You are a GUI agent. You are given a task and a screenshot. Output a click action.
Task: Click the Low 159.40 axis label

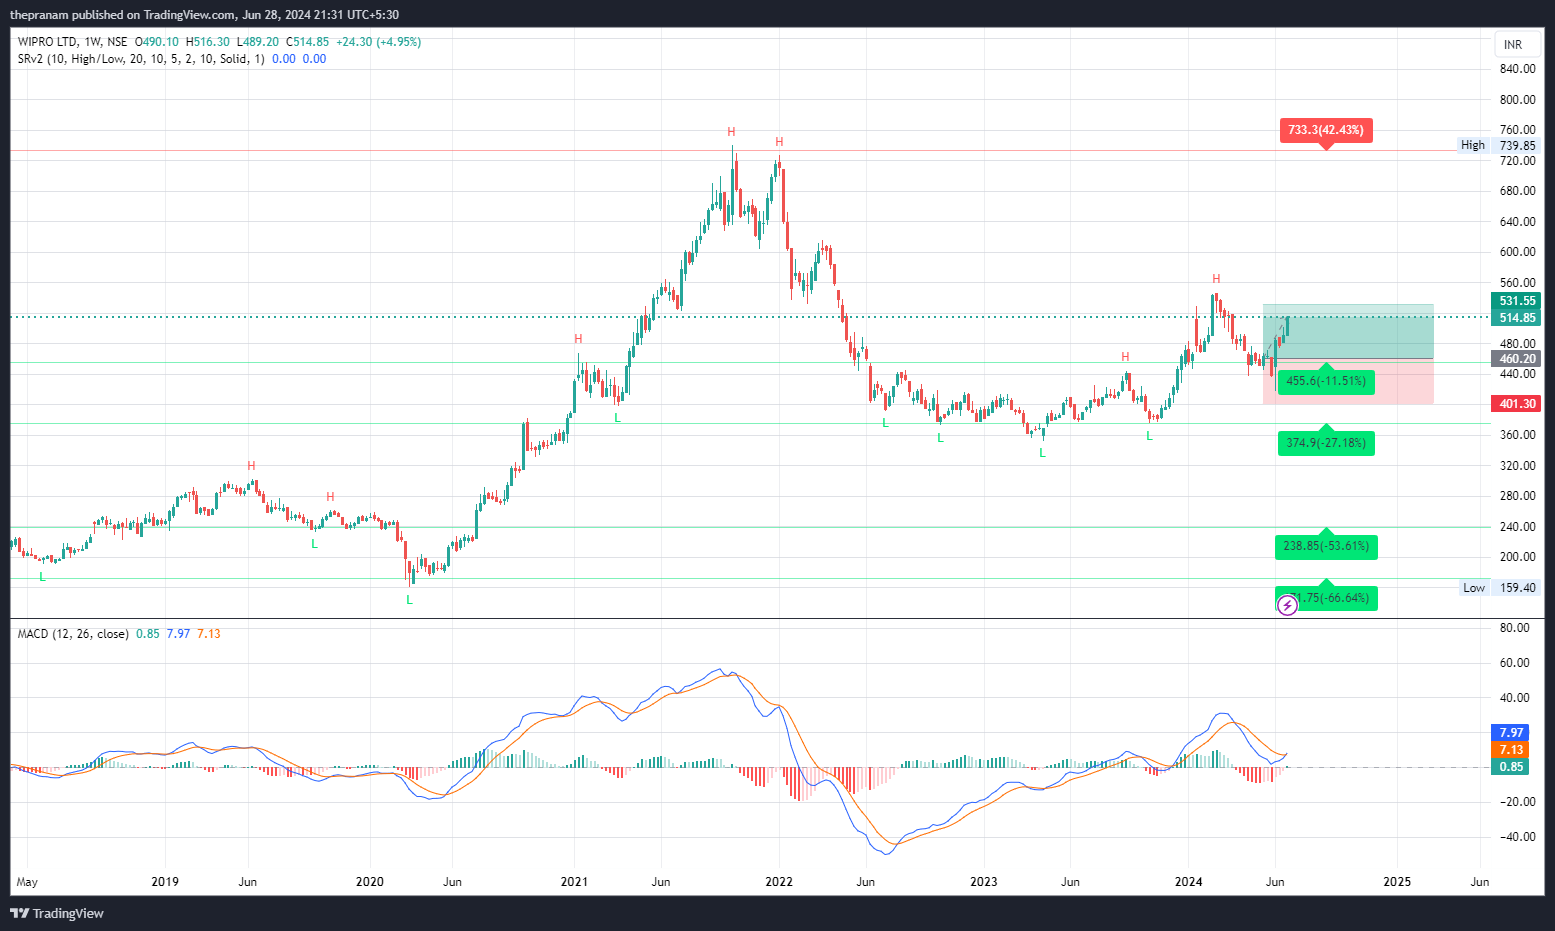point(1498,588)
